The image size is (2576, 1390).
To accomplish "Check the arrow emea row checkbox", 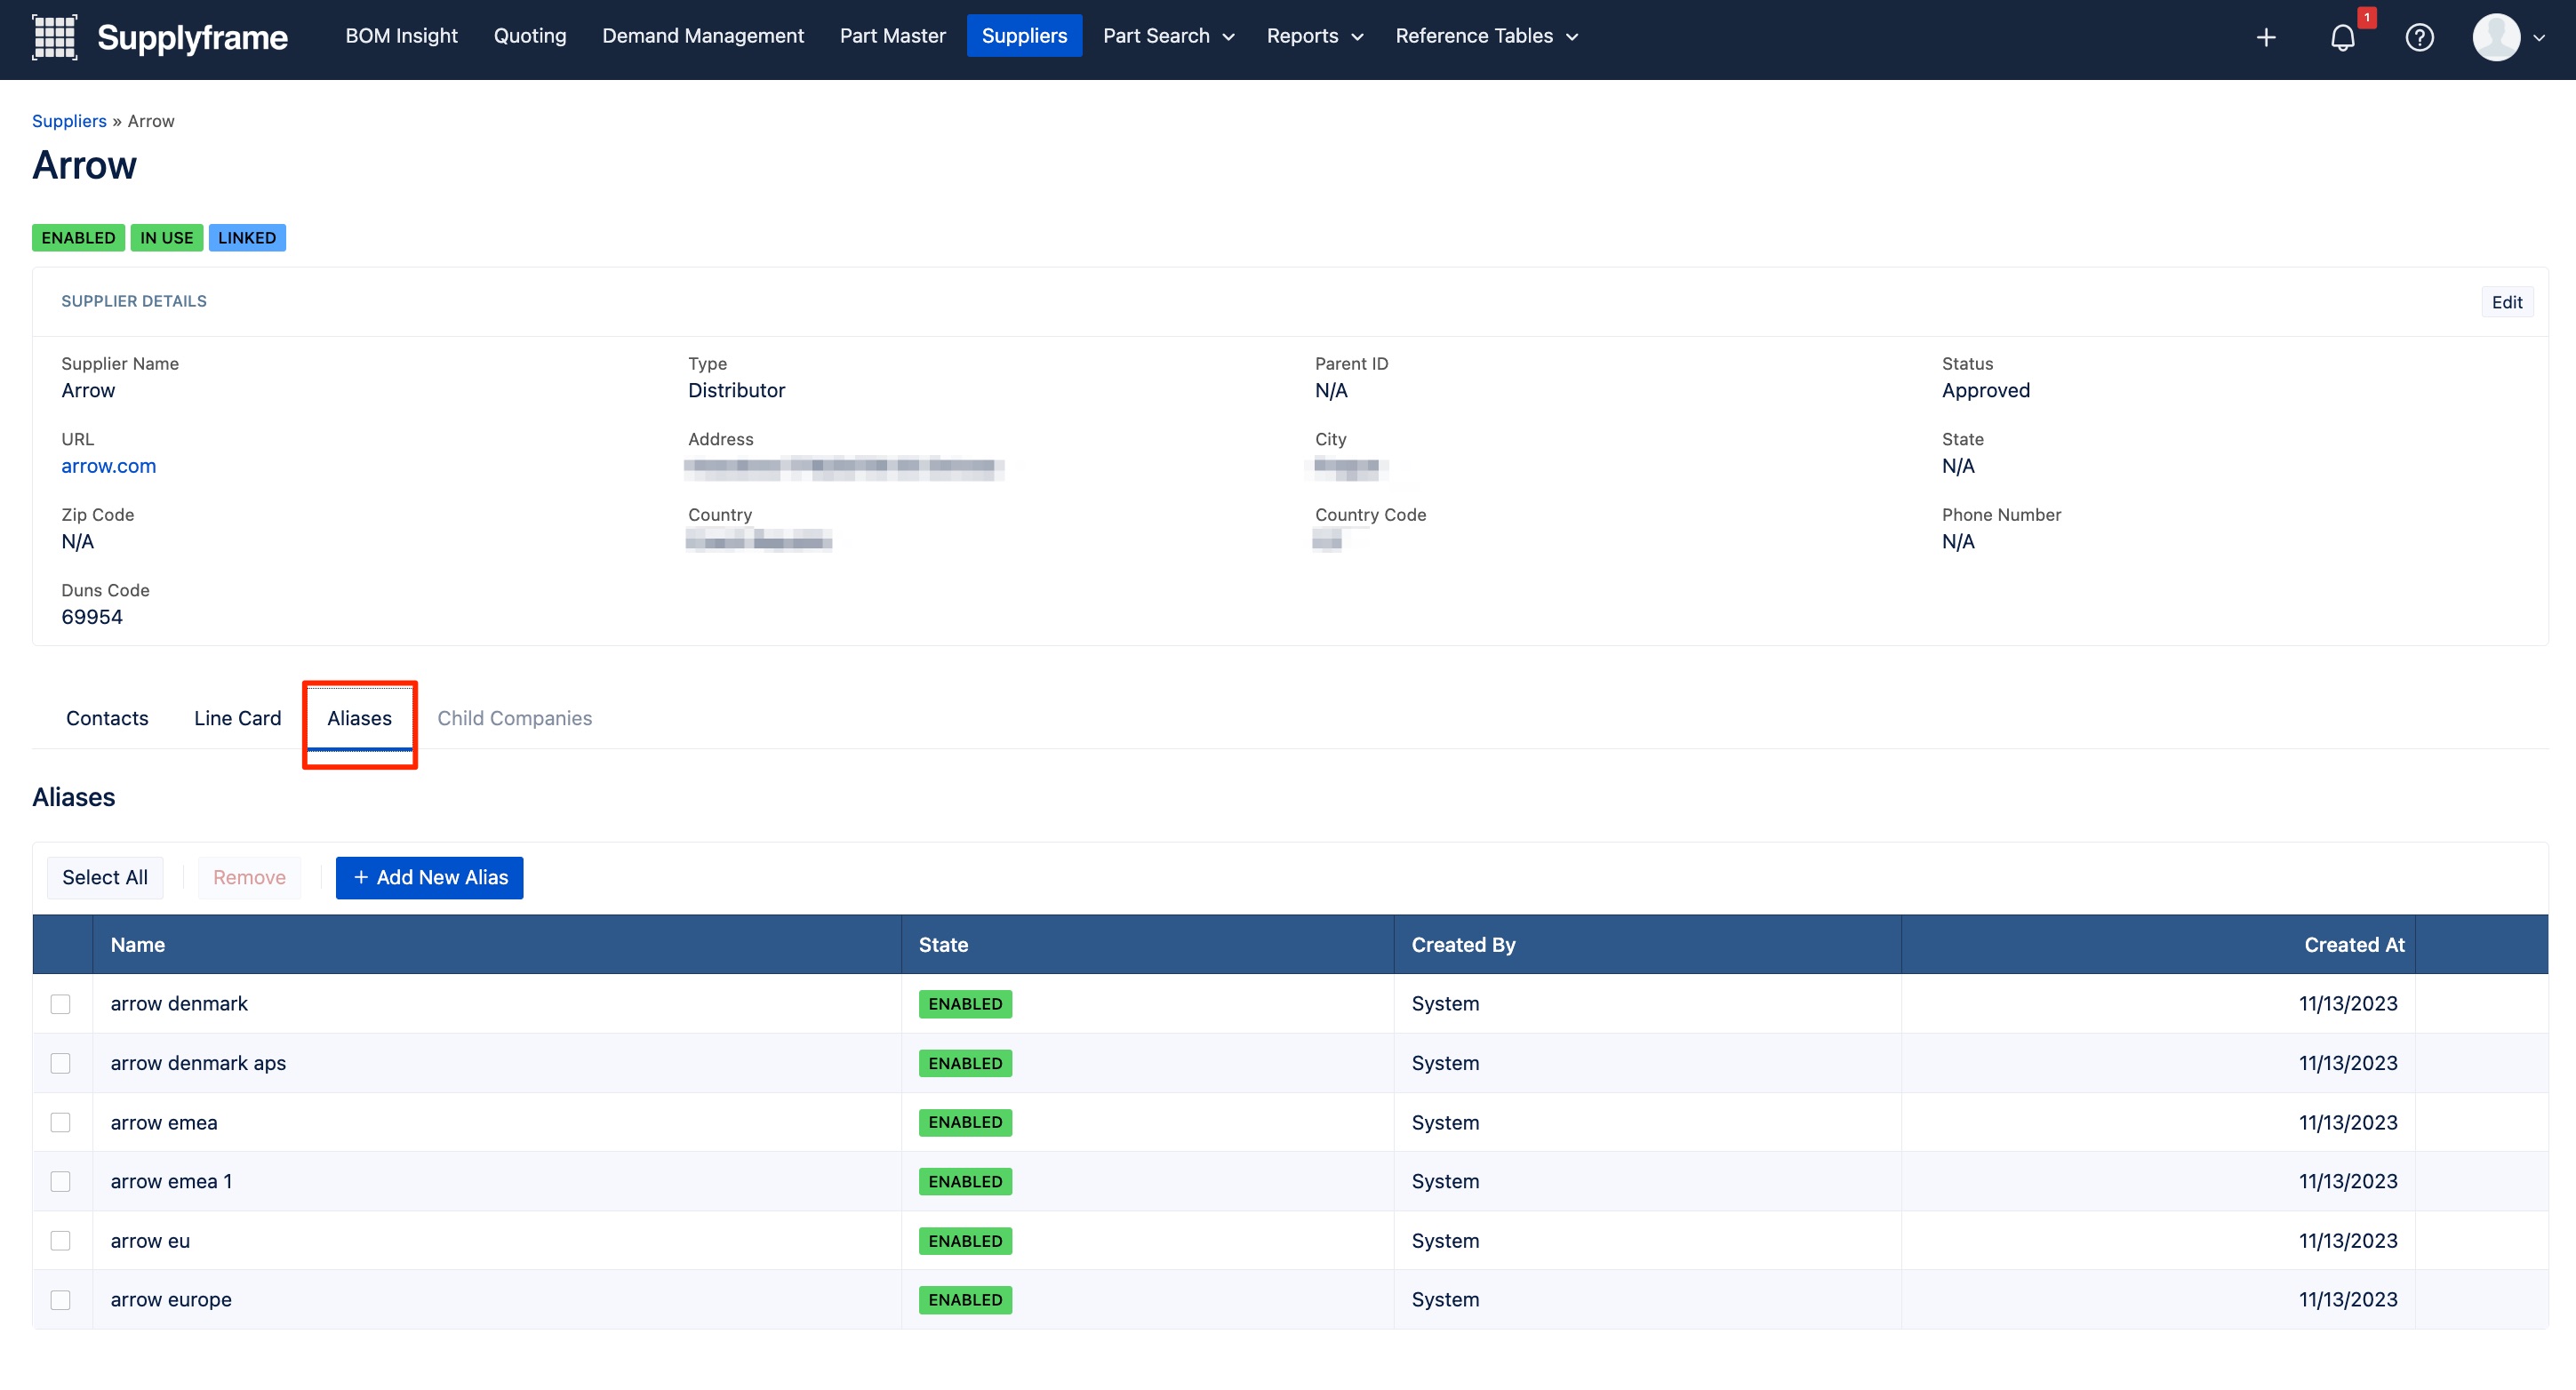I will point(61,1122).
